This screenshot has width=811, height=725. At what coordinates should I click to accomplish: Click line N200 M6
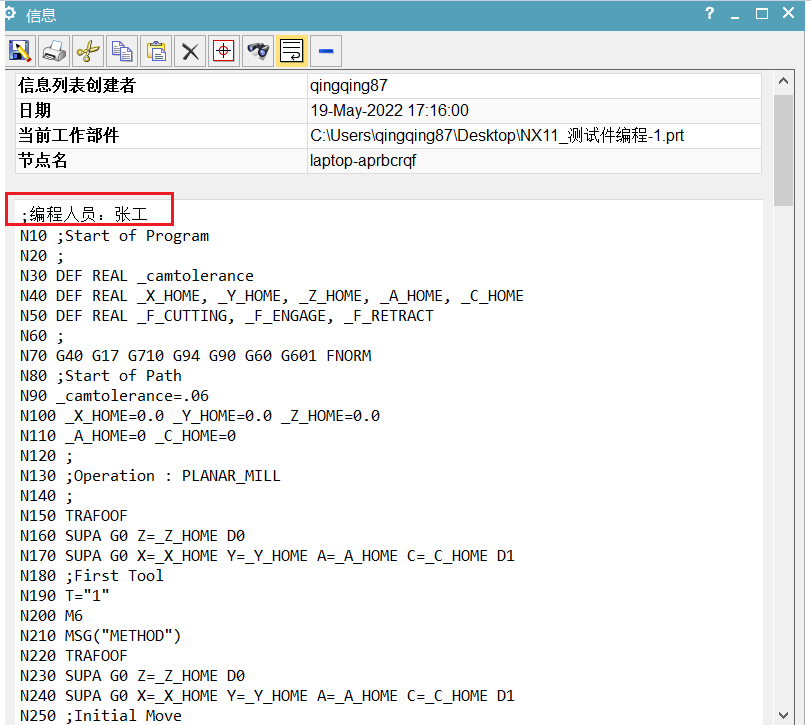tap(51, 616)
